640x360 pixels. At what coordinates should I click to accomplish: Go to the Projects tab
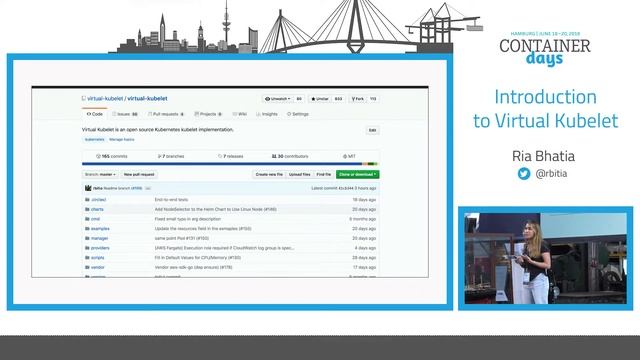208,114
